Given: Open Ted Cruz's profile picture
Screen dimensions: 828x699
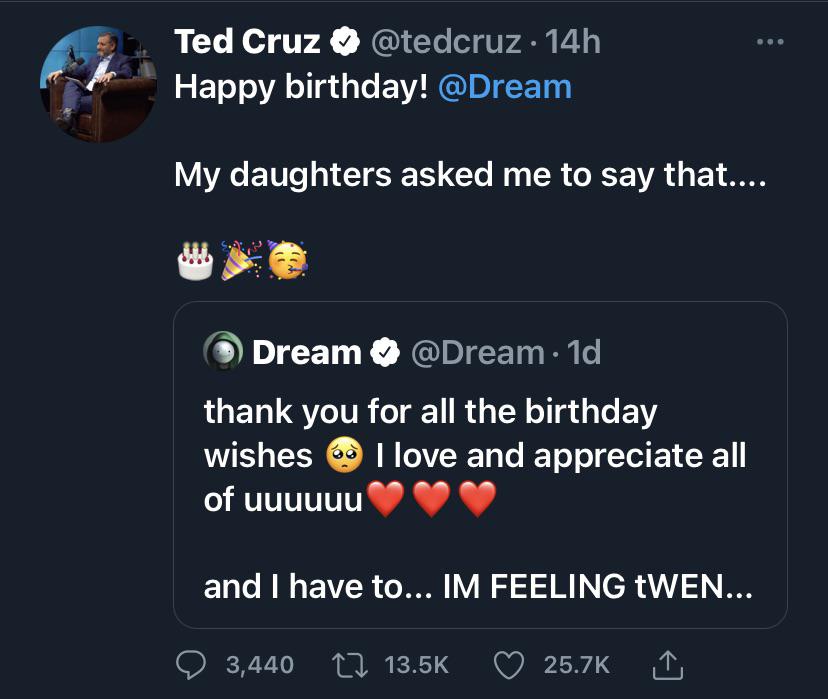Looking at the screenshot, I should point(98,84).
